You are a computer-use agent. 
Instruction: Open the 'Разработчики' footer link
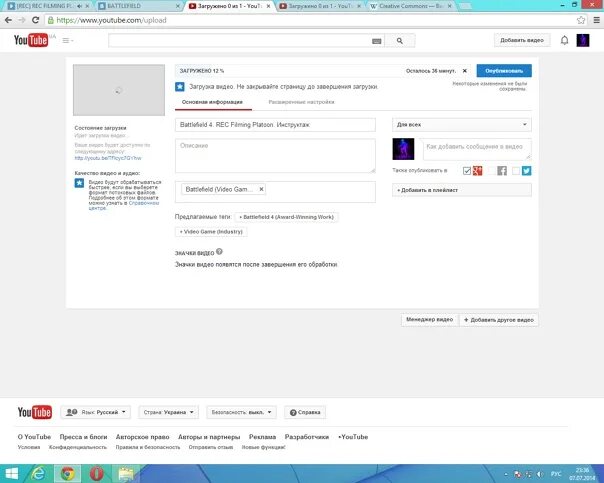(307, 437)
